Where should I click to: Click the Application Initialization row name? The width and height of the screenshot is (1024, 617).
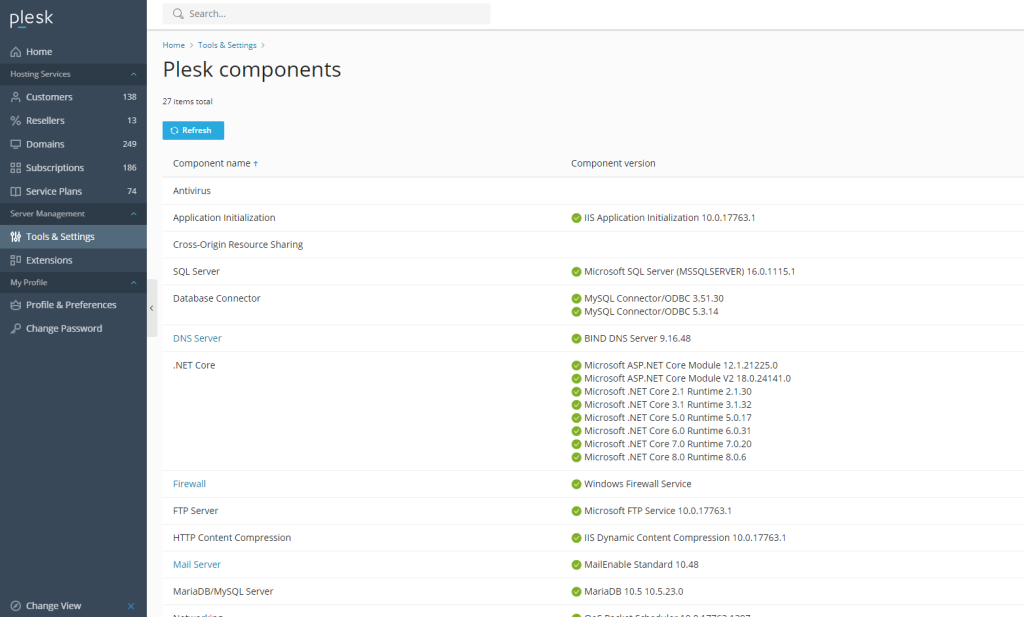pos(224,218)
